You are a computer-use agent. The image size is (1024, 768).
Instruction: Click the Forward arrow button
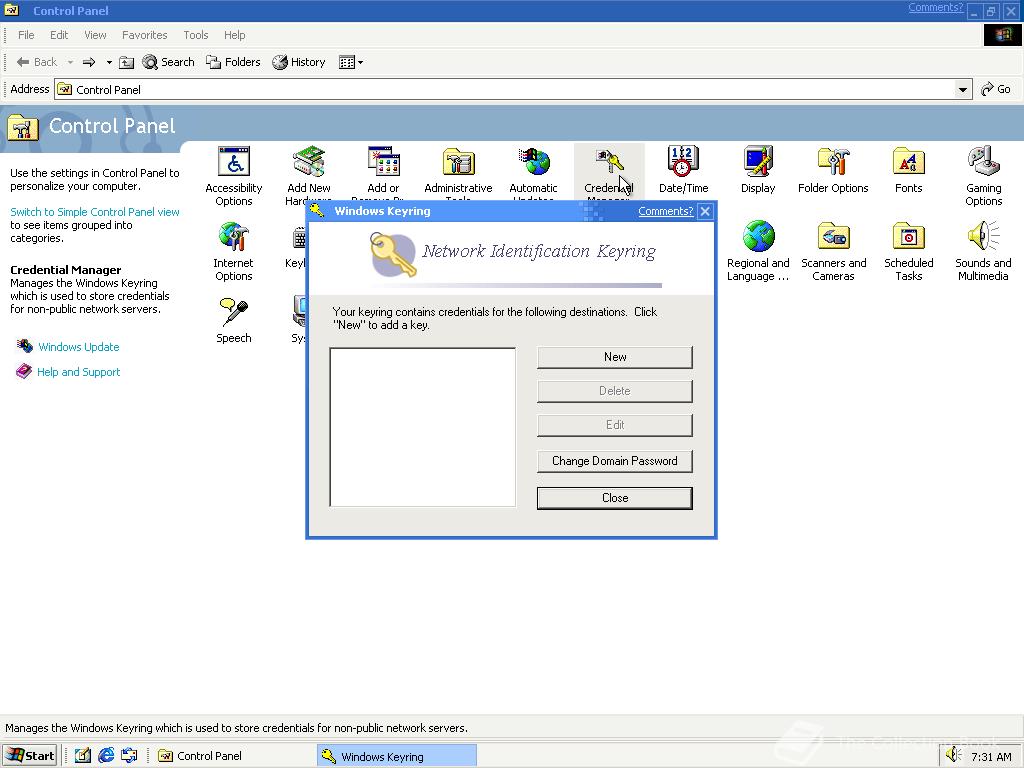coord(89,62)
